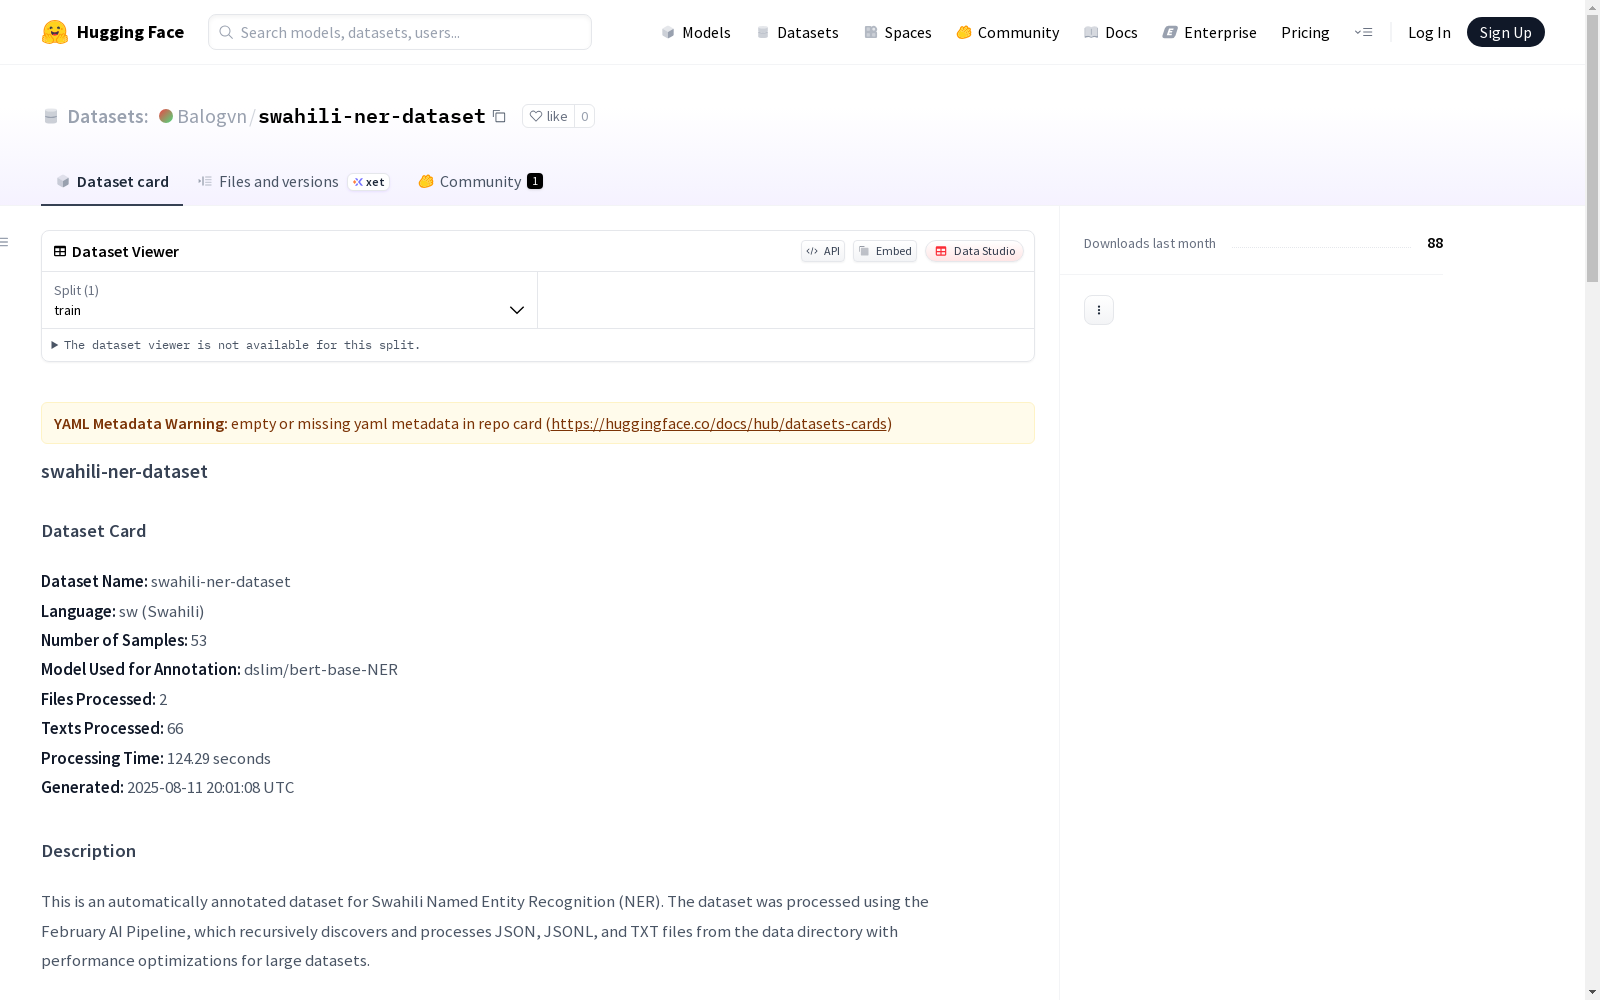Focus the search models, datasets, users field
The image size is (1600, 1000).
(400, 32)
